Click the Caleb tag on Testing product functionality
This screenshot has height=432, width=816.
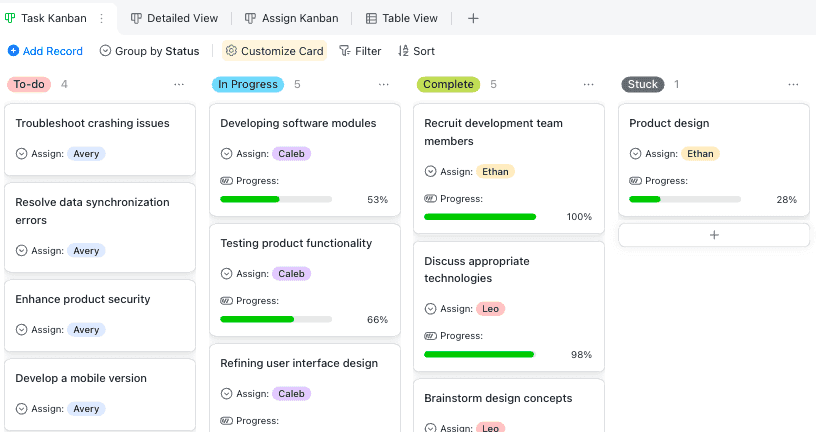pyautogui.click(x=291, y=274)
